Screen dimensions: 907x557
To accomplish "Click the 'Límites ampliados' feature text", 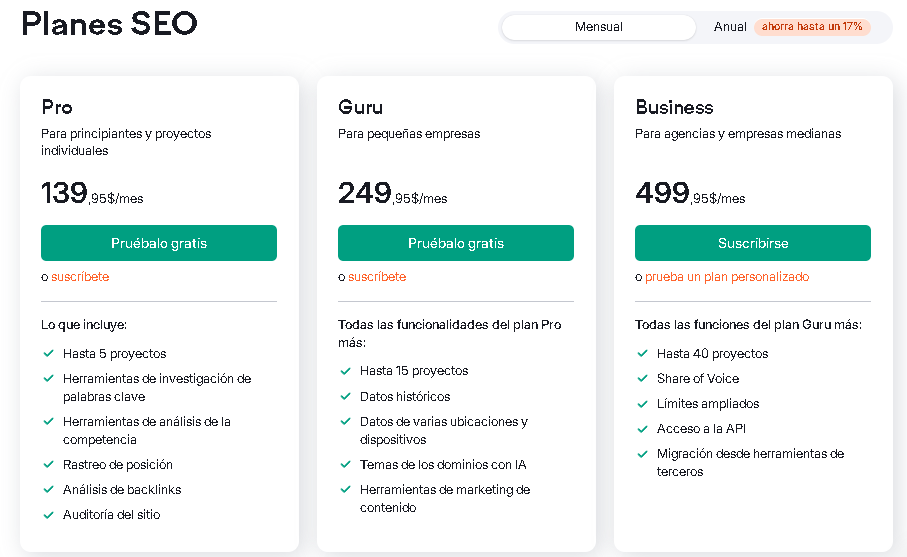I will pyautogui.click(x=708, y=404).
